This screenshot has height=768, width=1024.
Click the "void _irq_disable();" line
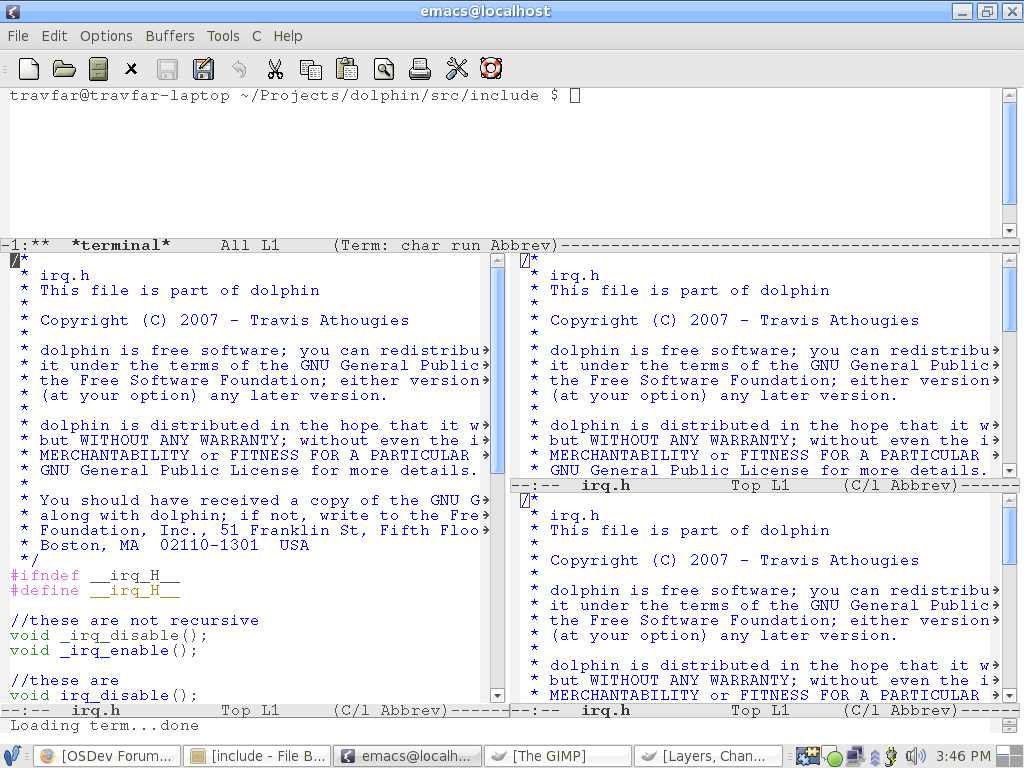[108, 635]
